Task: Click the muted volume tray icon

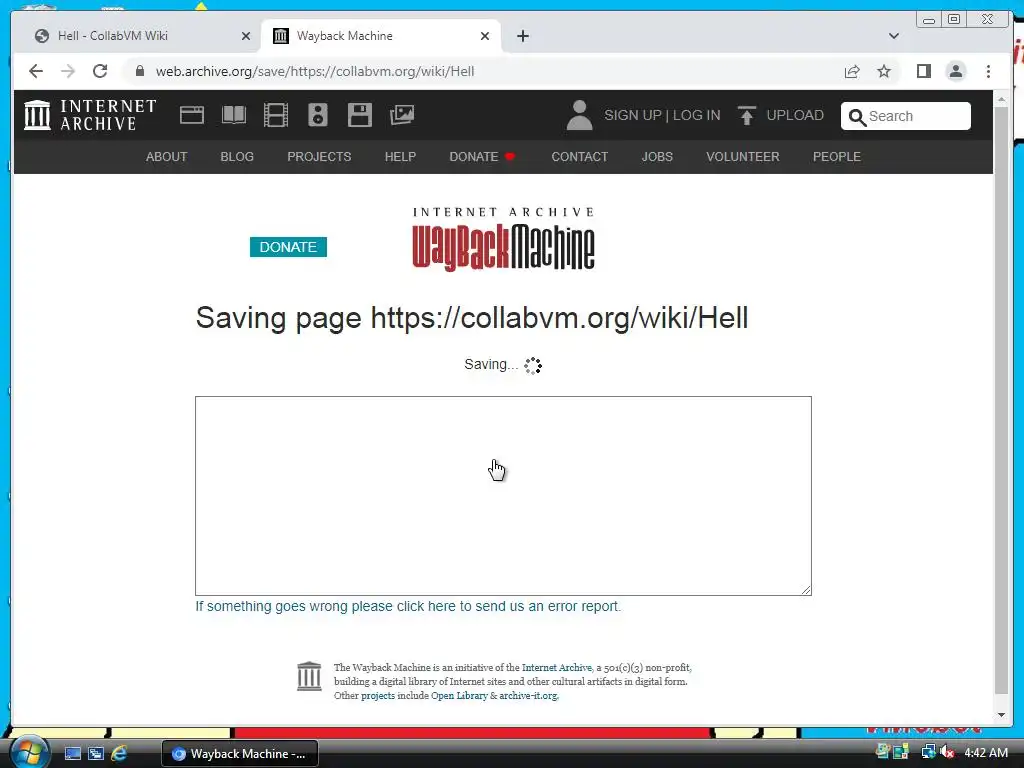Action: tap(947, 752)
